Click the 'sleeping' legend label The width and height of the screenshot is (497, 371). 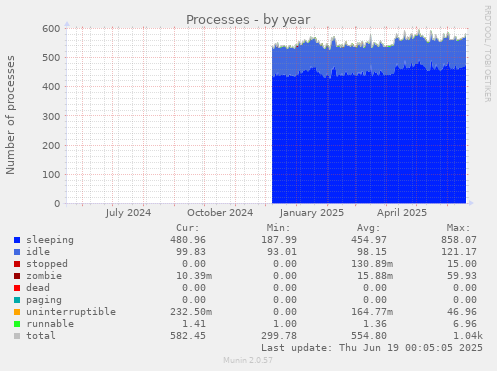(50, 240)
